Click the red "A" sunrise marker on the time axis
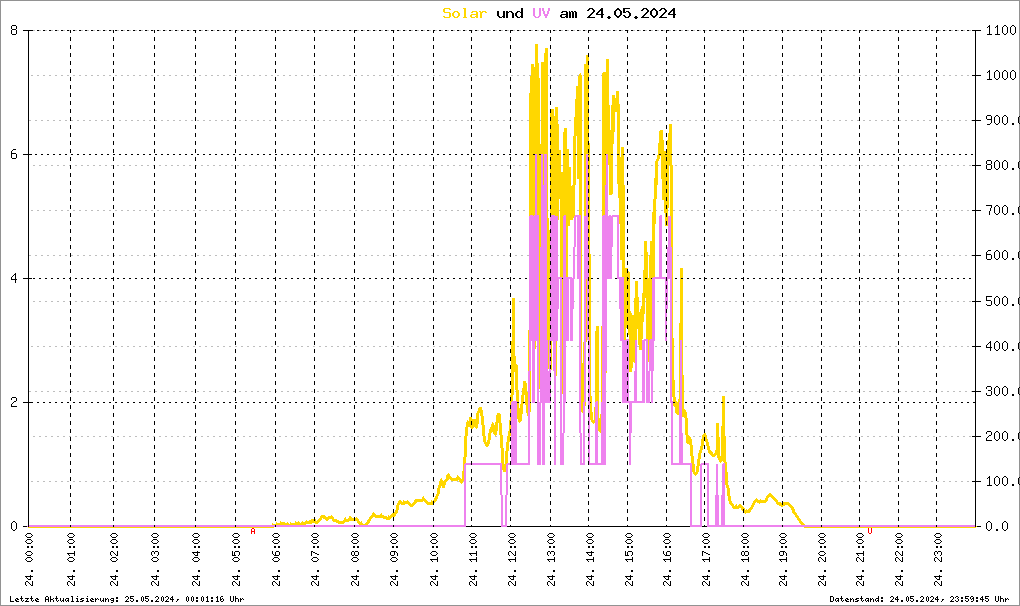The image size is (1020, 606). (x=253, y=532)
